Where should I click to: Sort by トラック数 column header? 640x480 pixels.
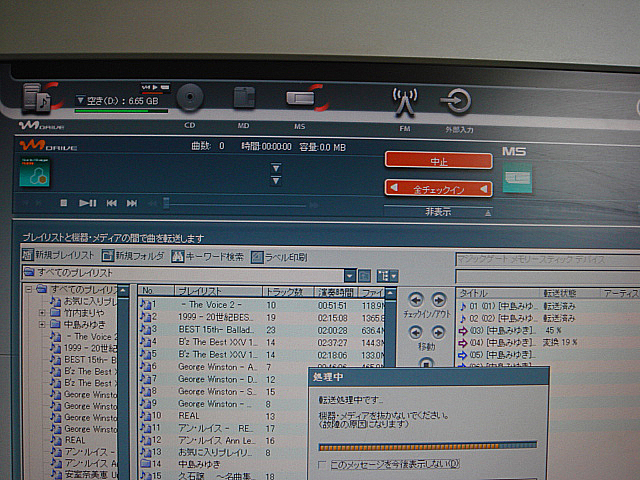pyautogui.click(x=288, y=292)
